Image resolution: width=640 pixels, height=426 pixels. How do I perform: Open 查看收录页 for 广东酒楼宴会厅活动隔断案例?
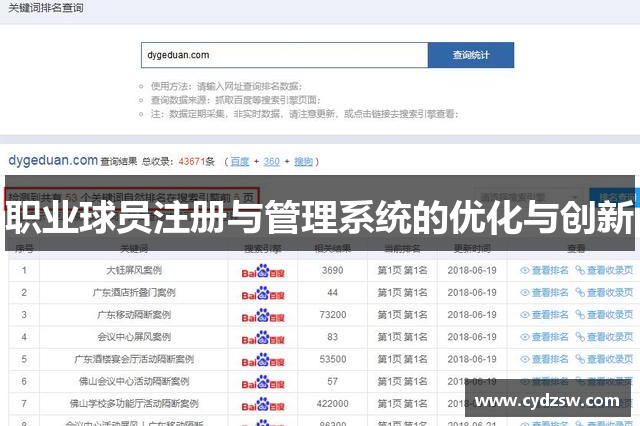click(x=604, y=359)
